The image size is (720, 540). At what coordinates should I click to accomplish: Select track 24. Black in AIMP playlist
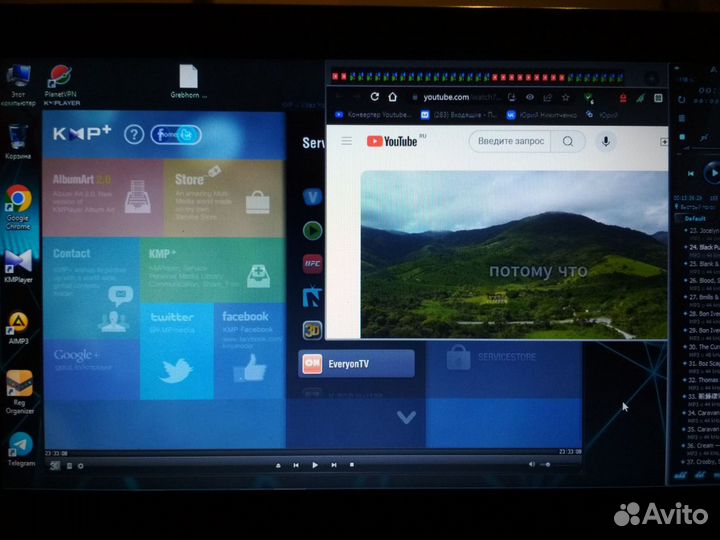coord(702,247)
